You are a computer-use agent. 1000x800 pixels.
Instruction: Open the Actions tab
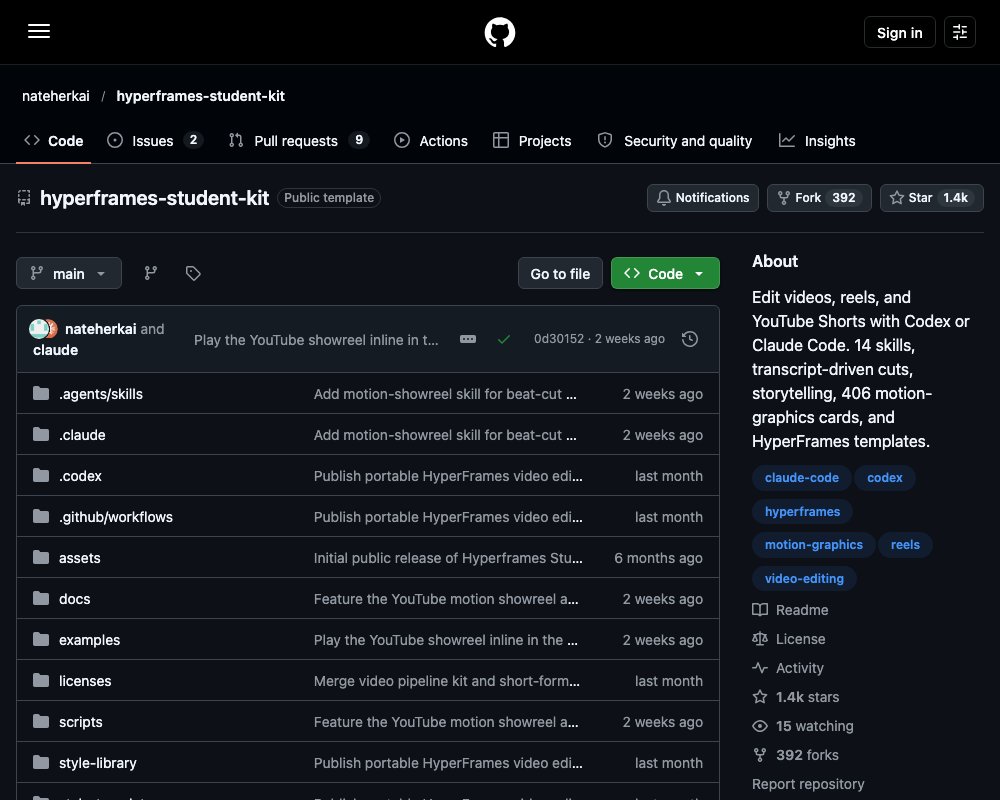(430, 140)
